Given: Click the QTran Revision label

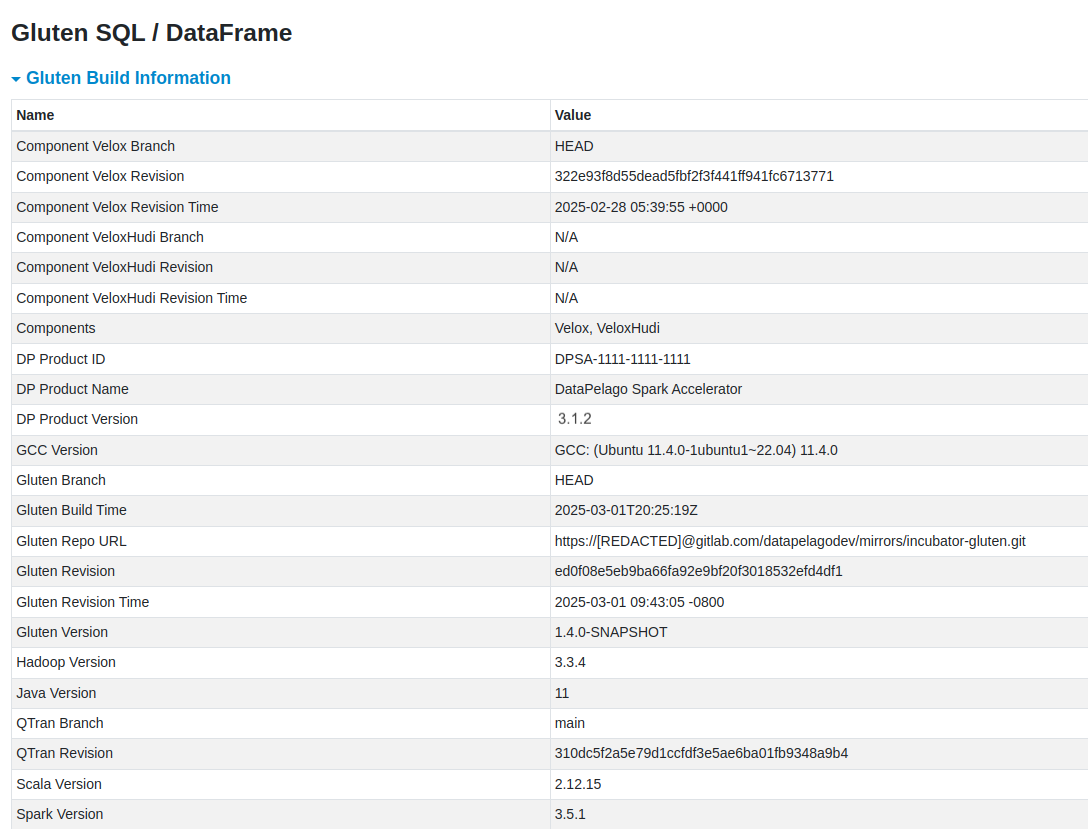Looking at the screenshot, I should coord(65,753).
